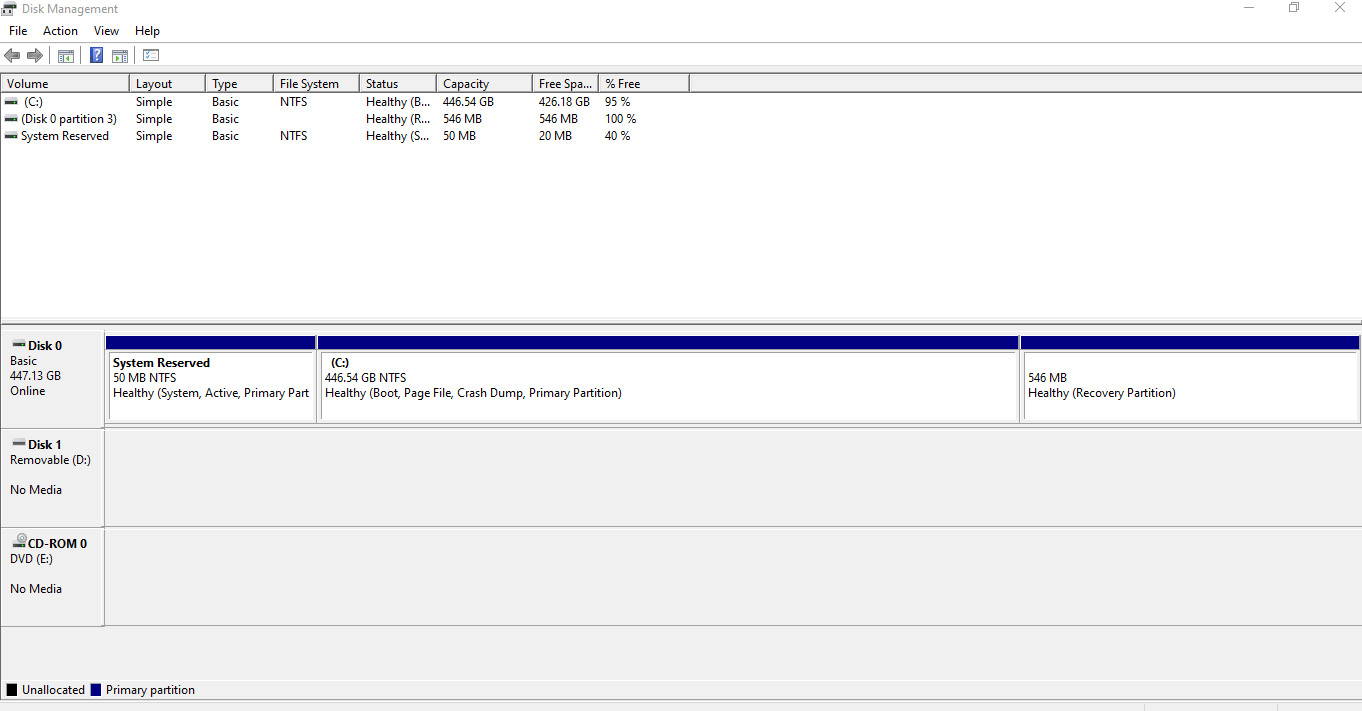
Task: Click the Back arrow toolbar icon
Action: click(x=12, y=56)
